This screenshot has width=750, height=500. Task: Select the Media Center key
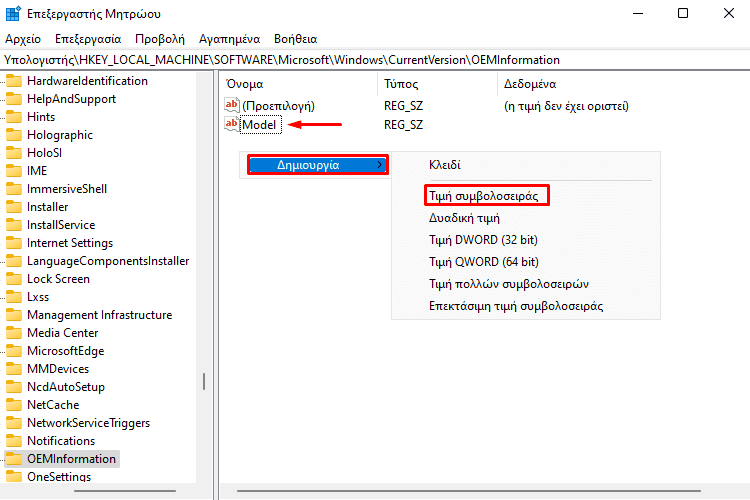click(63, 333)
